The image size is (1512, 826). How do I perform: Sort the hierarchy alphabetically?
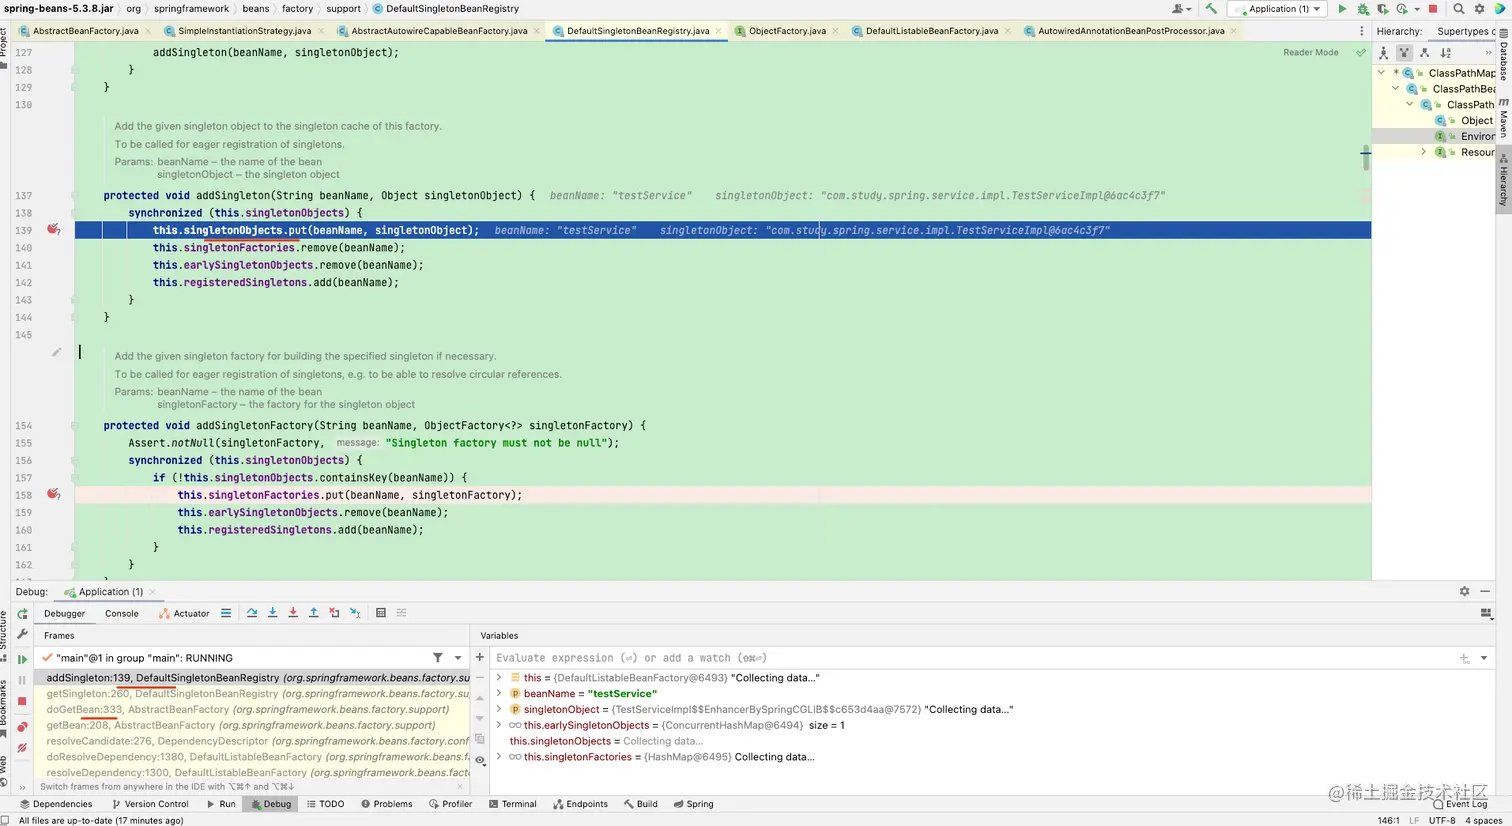pos(1445,52)
